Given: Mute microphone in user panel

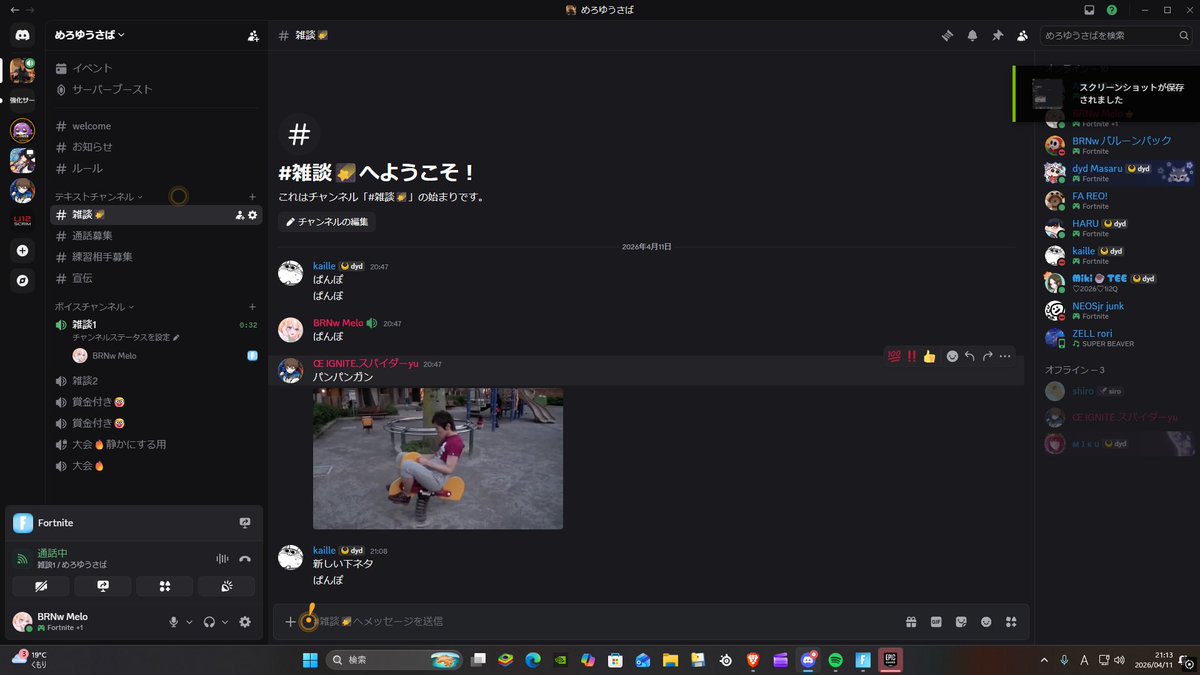Looking at the screenshot, I should tap(173, 622).
